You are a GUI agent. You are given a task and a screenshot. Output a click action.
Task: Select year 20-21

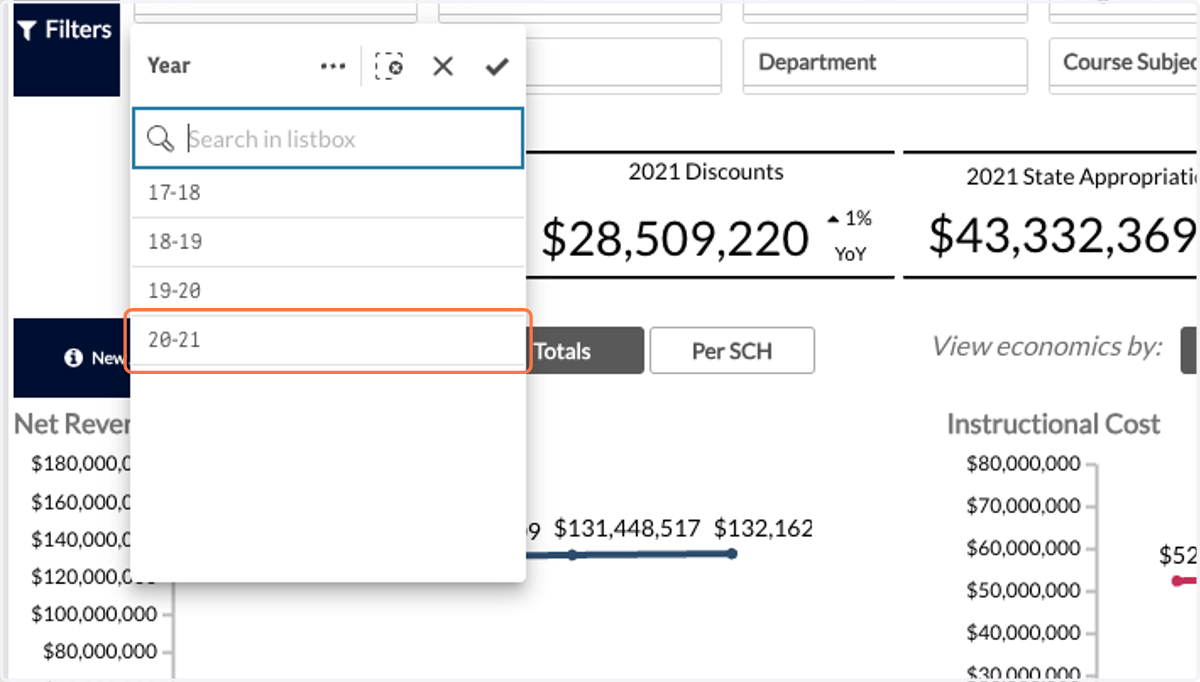328,341
